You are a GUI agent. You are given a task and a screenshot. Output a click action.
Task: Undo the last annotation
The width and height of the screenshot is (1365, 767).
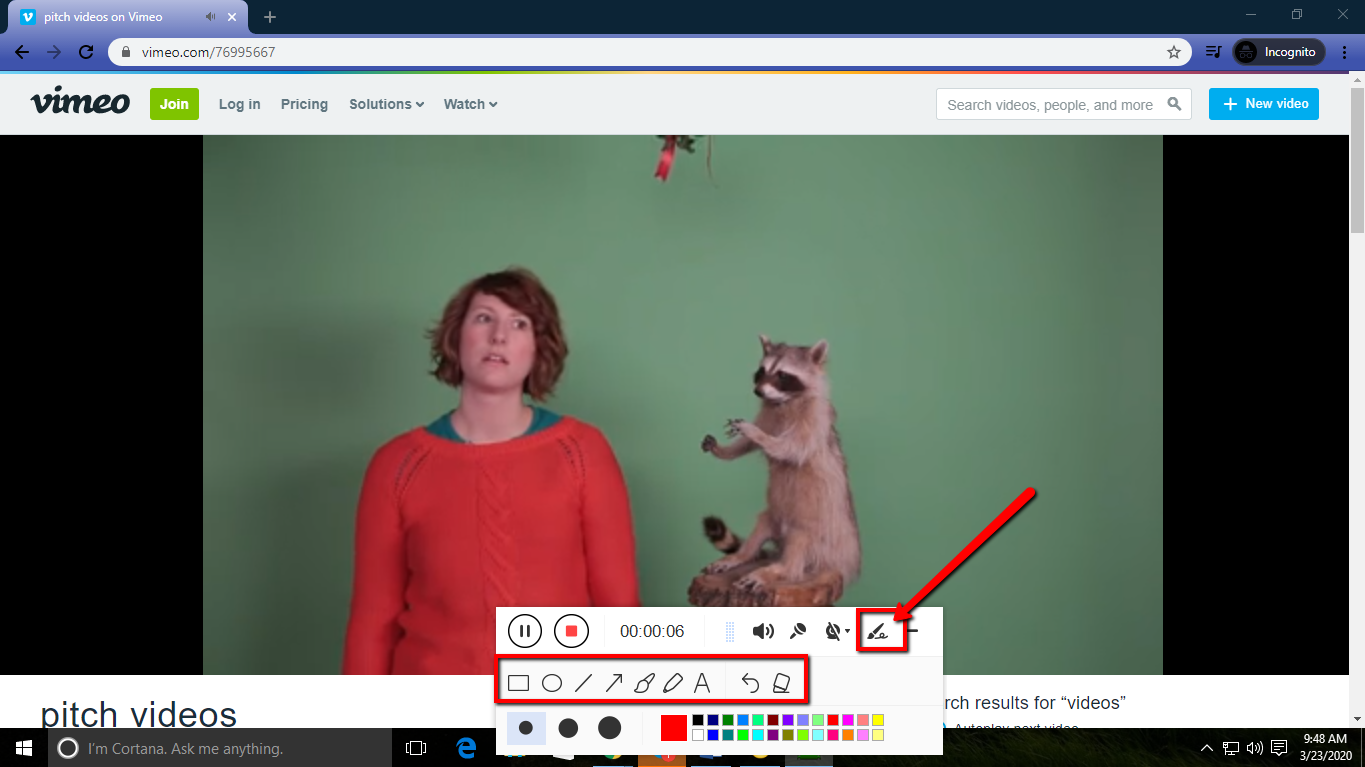[750, 684]
